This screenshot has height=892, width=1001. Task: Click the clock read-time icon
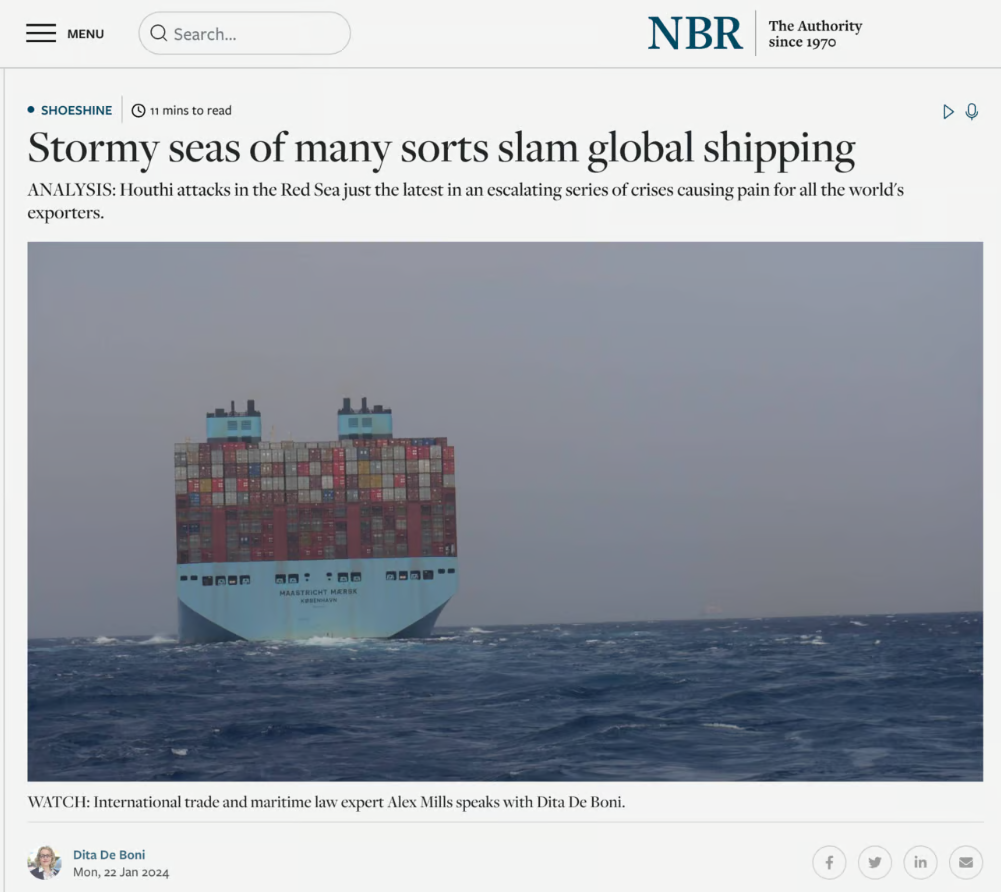click(x=138, y=110)
